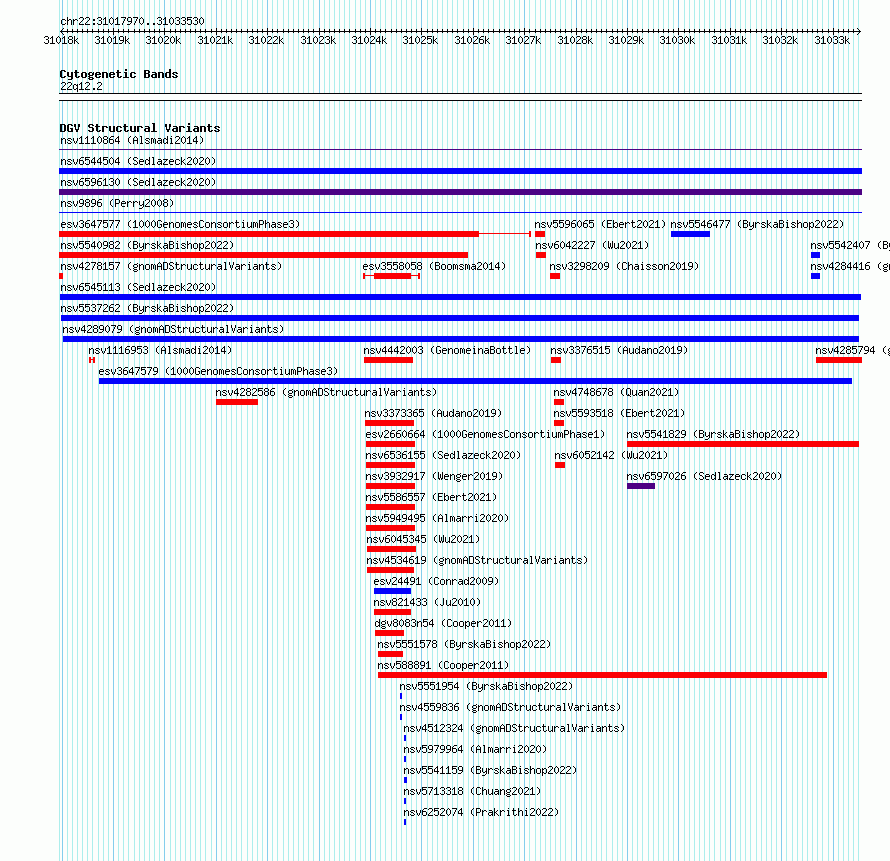Click the nsv3298209 (Chaisson2019) label
This screenshot has height=861, width=890.
click(x=624, y=266)
